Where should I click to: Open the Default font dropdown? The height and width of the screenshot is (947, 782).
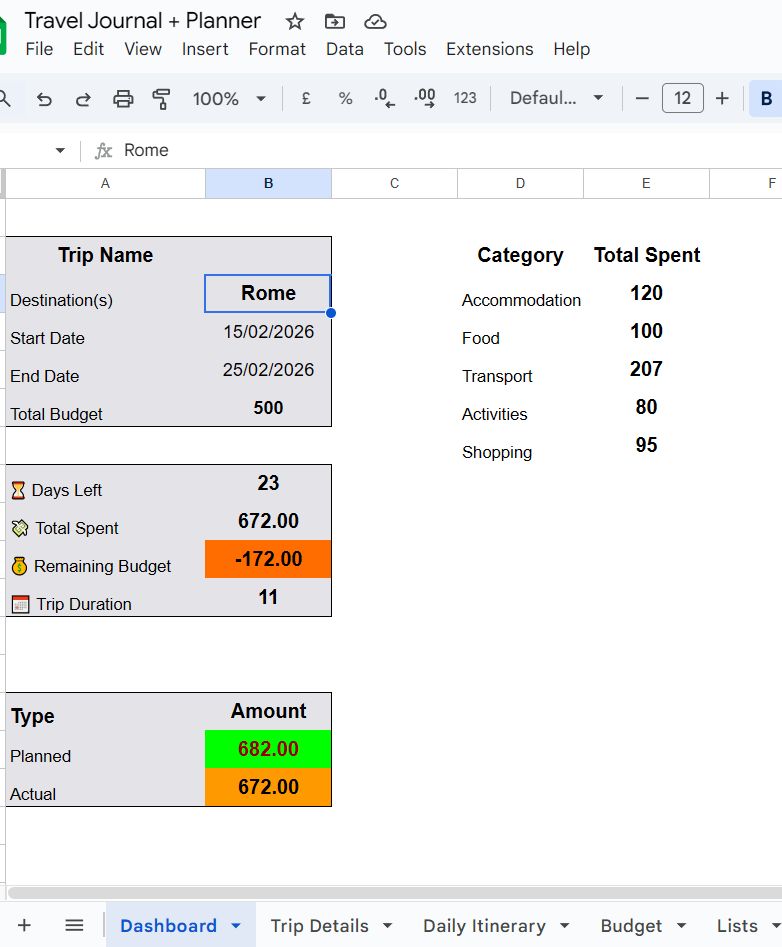point(556,98)
